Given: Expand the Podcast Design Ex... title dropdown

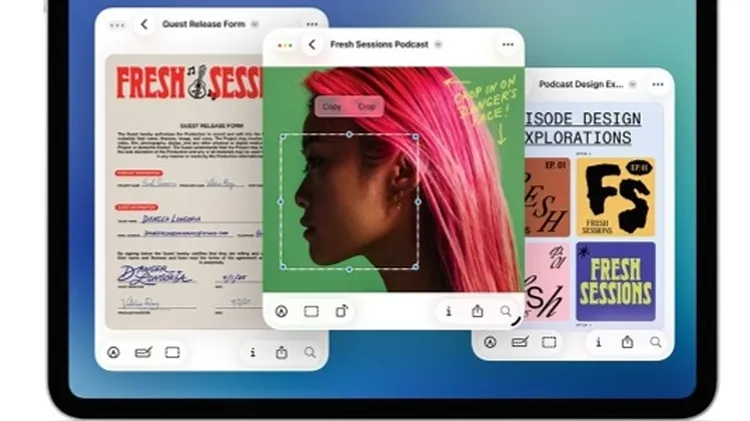Looking at the screenshot, I should coord(632,84).
